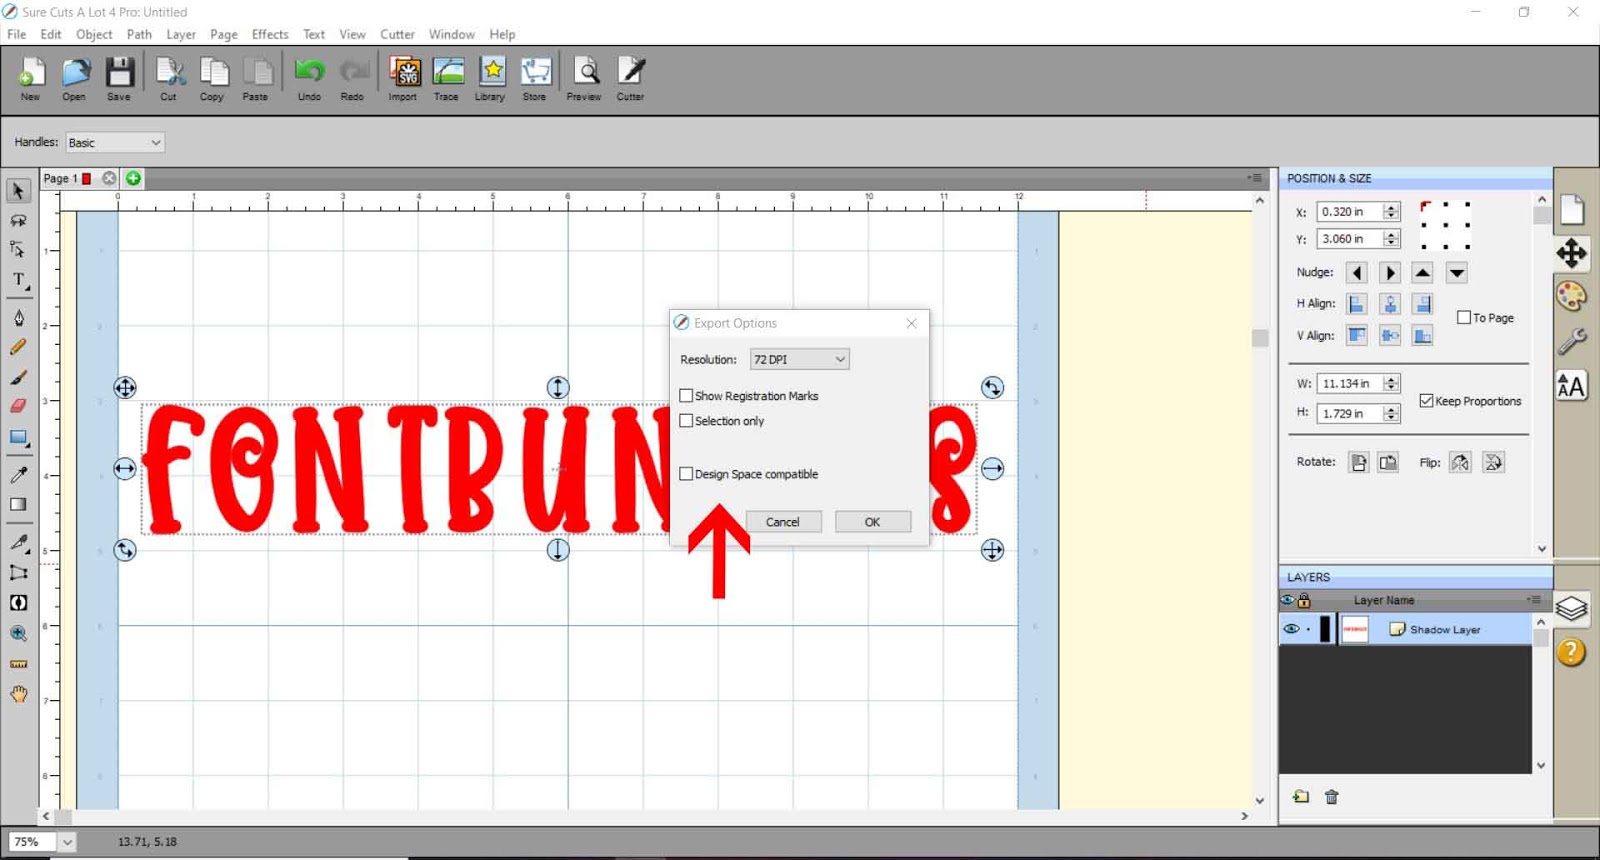This screenshot has height=860, width=1600.
Task: Save the project with Save icon
Action: click(119, 78)
